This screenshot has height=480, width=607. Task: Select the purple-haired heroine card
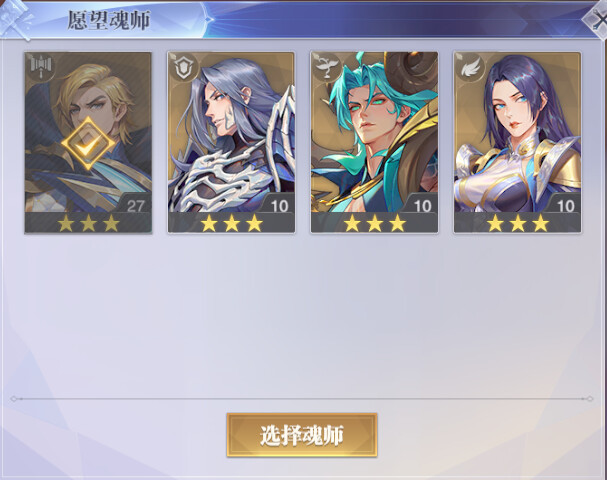tap(518, 142)
